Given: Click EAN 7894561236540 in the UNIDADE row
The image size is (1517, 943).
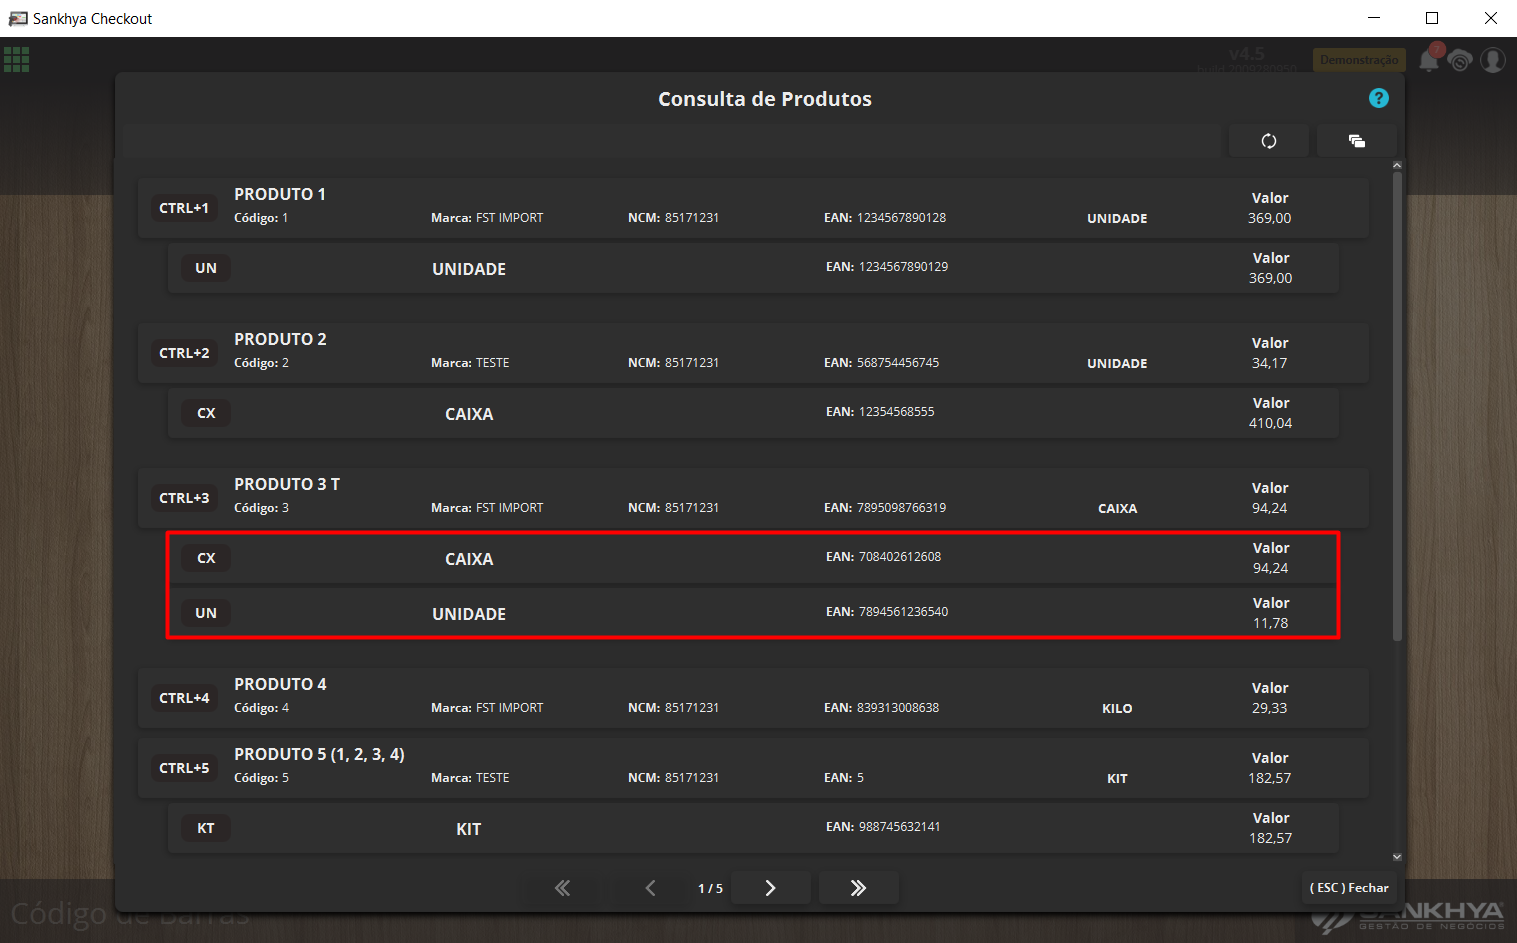Looking at the screenshot, I should click(x=887, y=612).
